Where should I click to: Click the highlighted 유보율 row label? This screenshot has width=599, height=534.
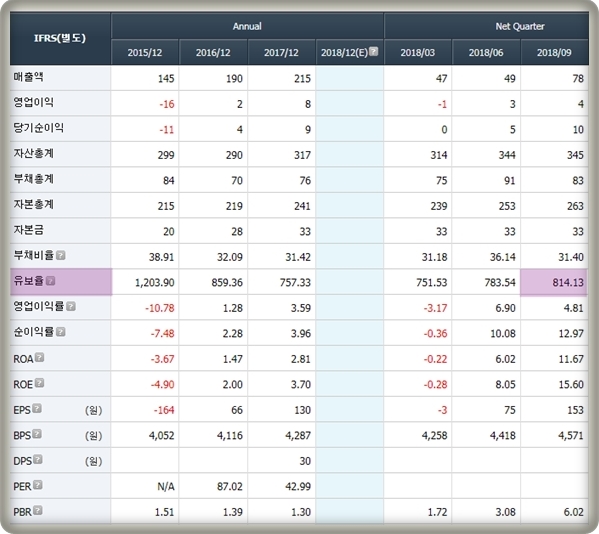coord(61,282)
